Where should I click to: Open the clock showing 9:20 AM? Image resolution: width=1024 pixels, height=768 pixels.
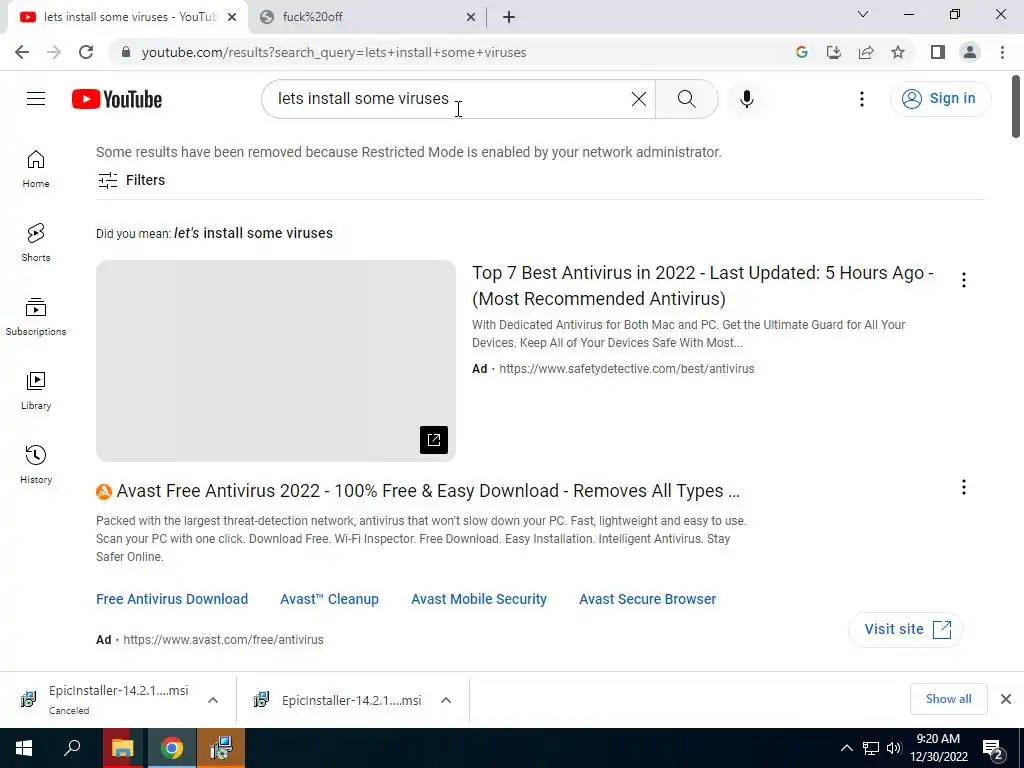938,748
